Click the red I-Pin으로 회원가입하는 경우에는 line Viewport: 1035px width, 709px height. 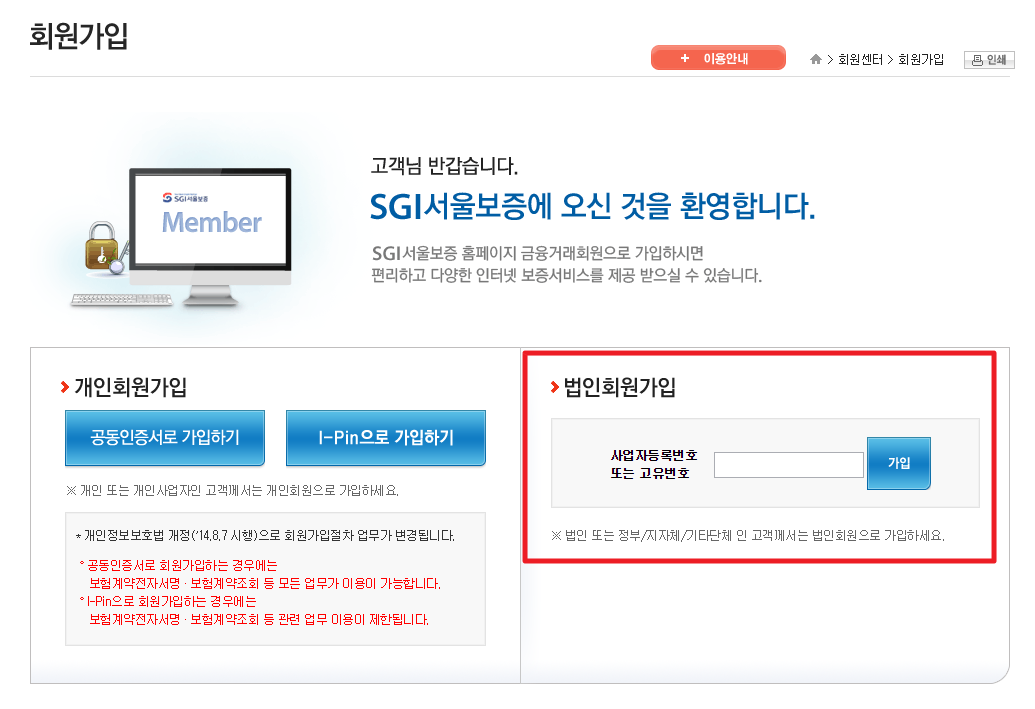pos(168,601)
